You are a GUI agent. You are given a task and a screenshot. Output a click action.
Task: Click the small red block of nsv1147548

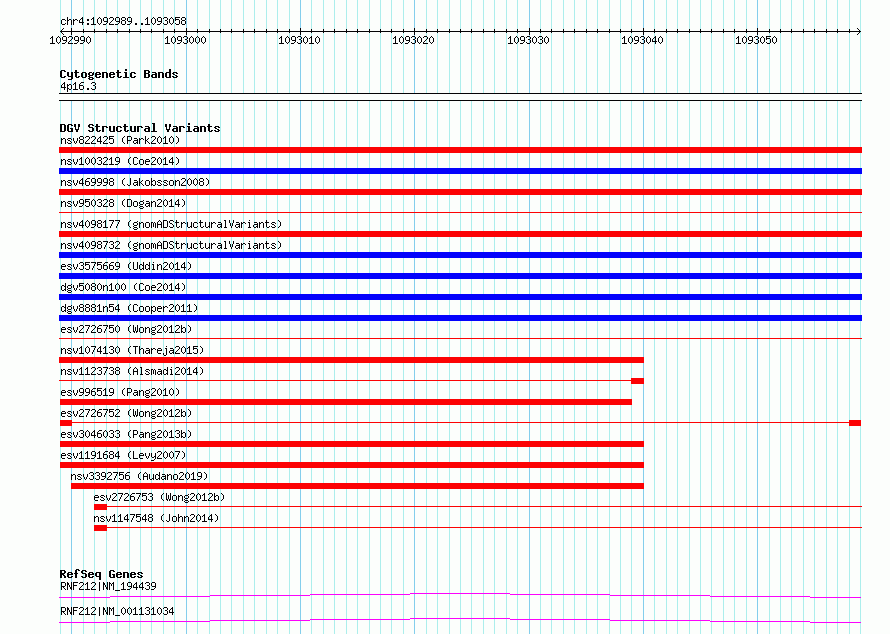pyautogui.click(x=100, y=528)
